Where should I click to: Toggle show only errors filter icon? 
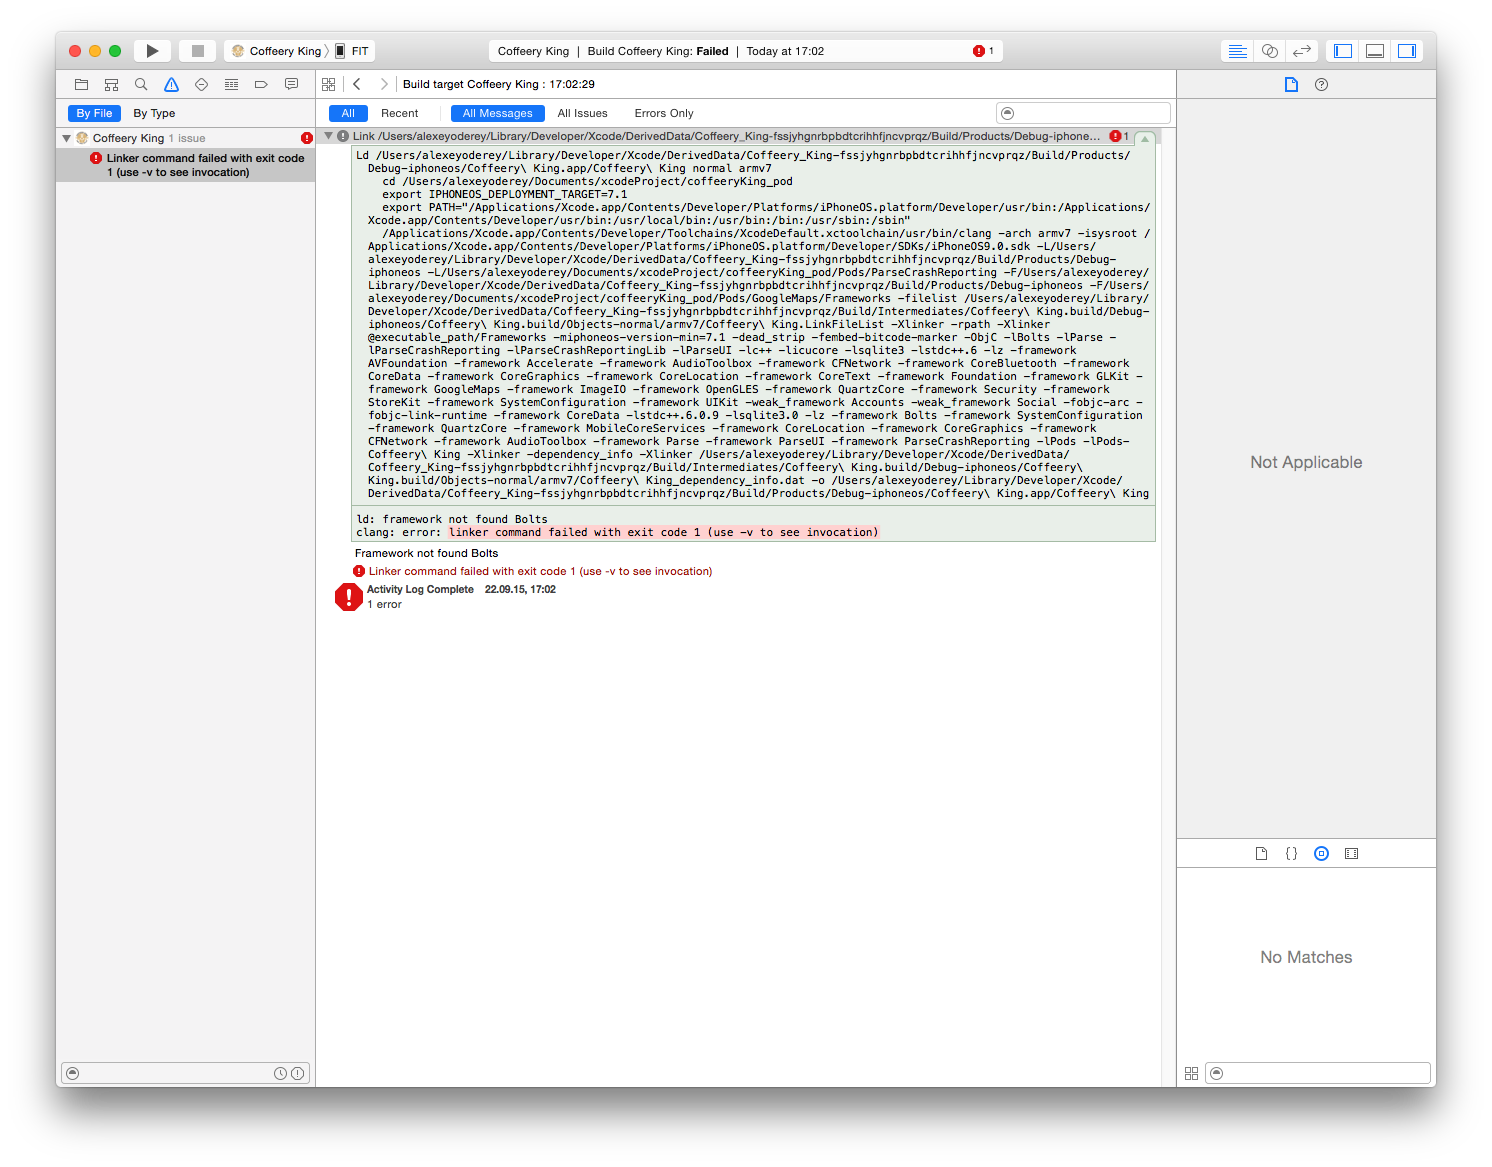[297, 1074]
